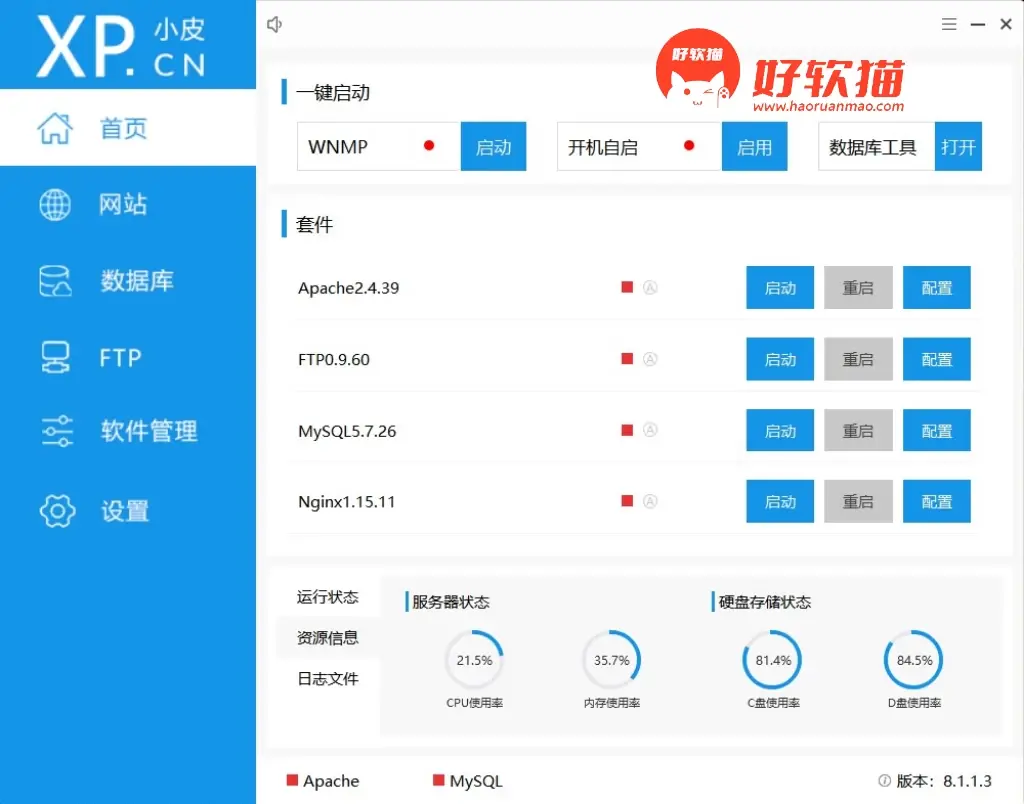The width and height of the screenshot is (1024, 804).
Task: Click the 硬盘存储状态 heading
Action: click(765, 602)
